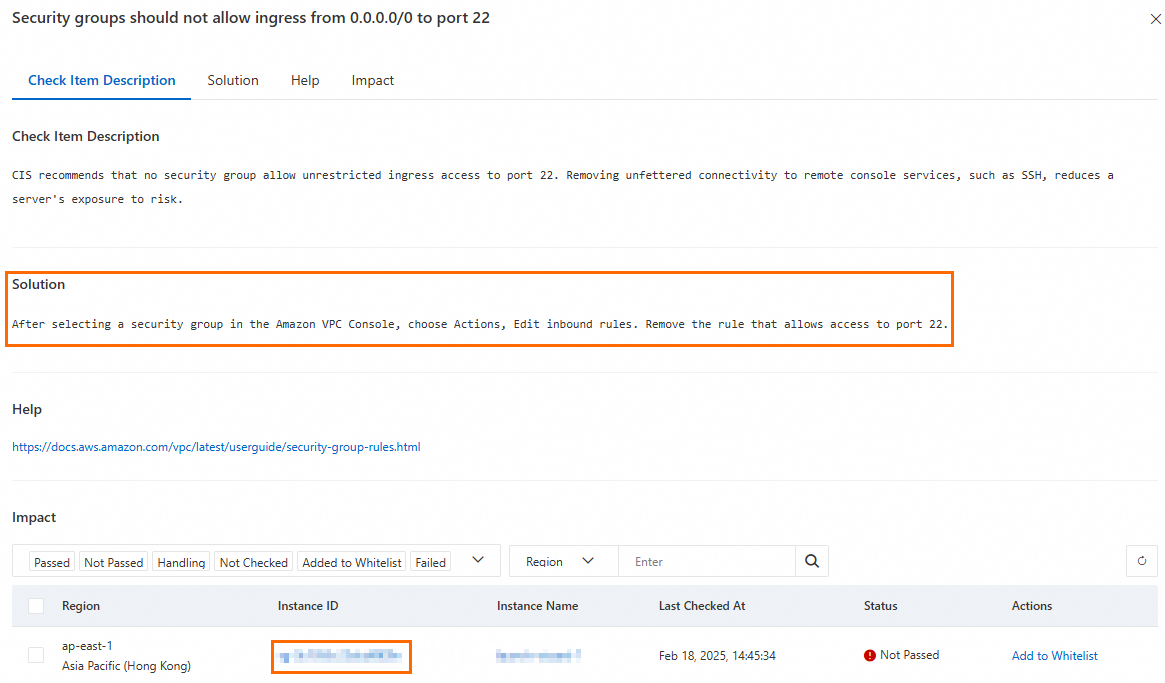Click the Last Checked At column header
1165x683 pixels.
click(x=702, y=606)
